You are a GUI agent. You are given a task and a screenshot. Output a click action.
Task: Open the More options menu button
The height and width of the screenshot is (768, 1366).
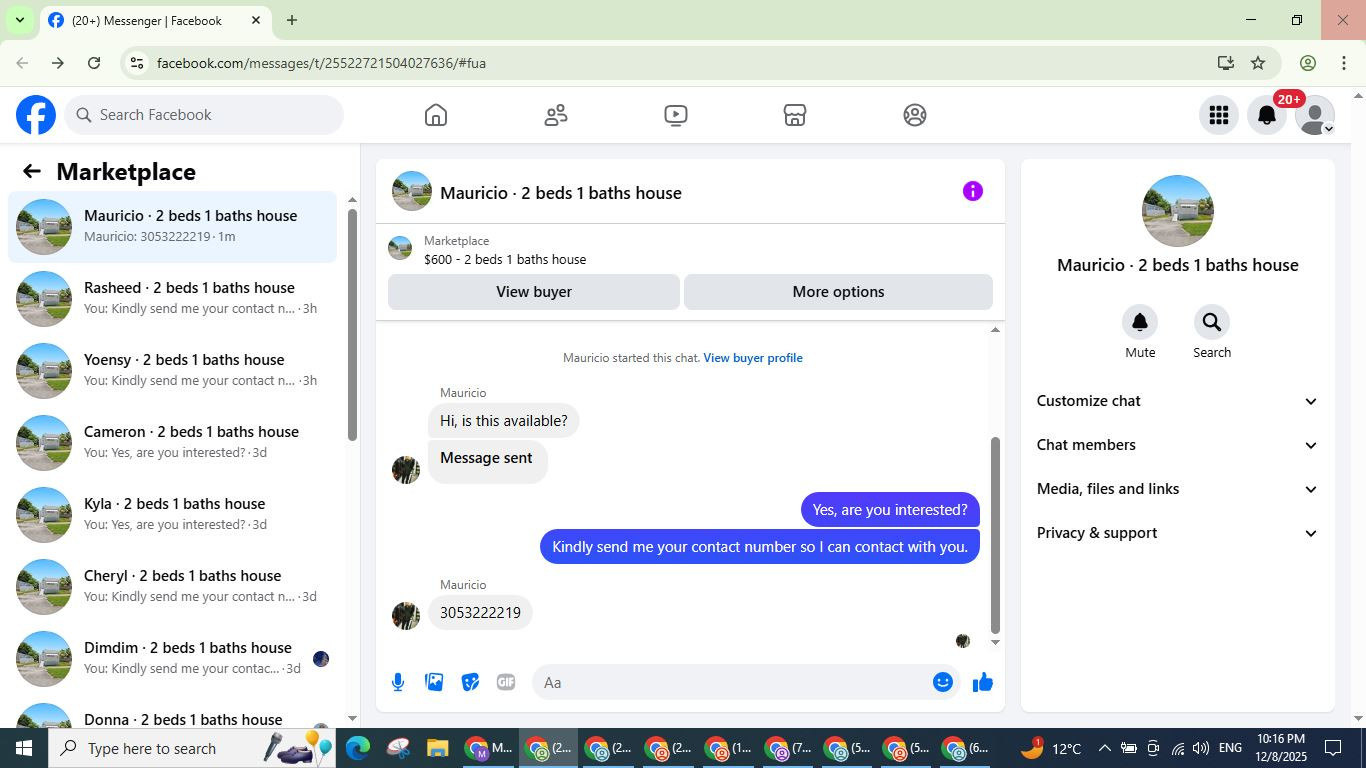[x=838, y=292]
